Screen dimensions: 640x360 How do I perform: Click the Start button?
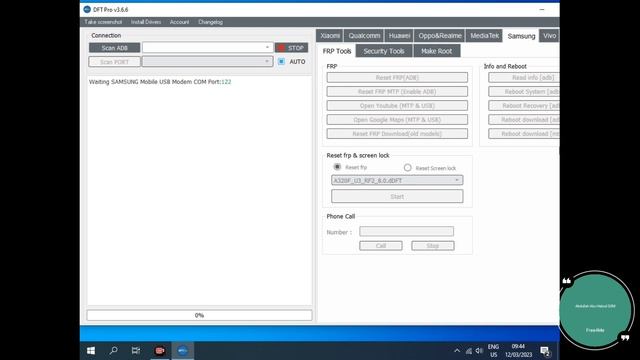(x=397, y=196)
